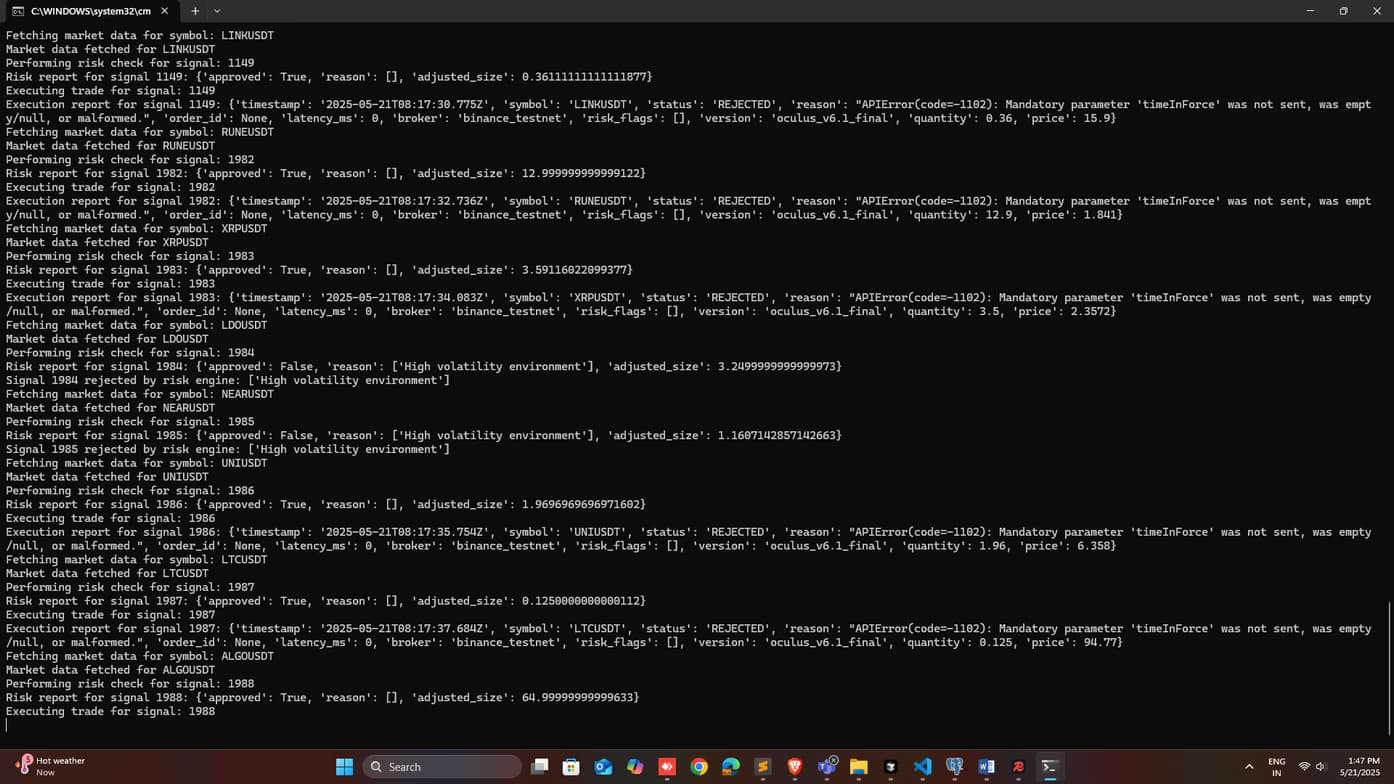Show hidden system tray icons
Viewport: 1394px width, 784px height.
pos(1249,767)
